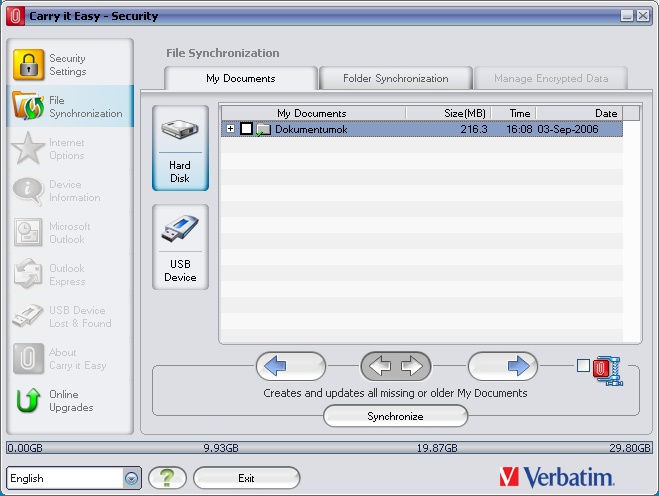Expand the Dokumentumok tree node

[230, 129]
